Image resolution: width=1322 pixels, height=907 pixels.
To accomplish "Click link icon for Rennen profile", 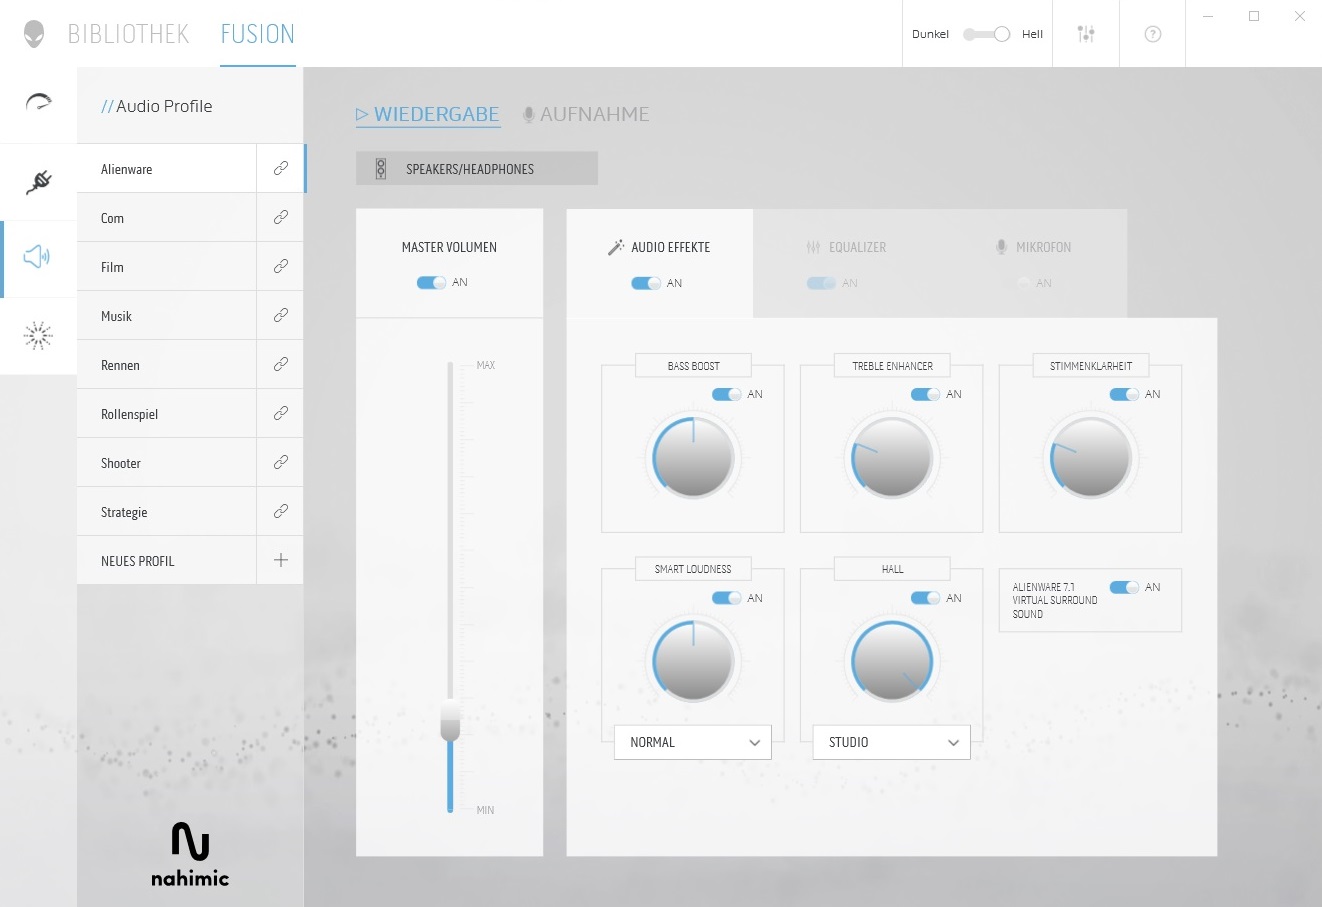I will 281,364.
